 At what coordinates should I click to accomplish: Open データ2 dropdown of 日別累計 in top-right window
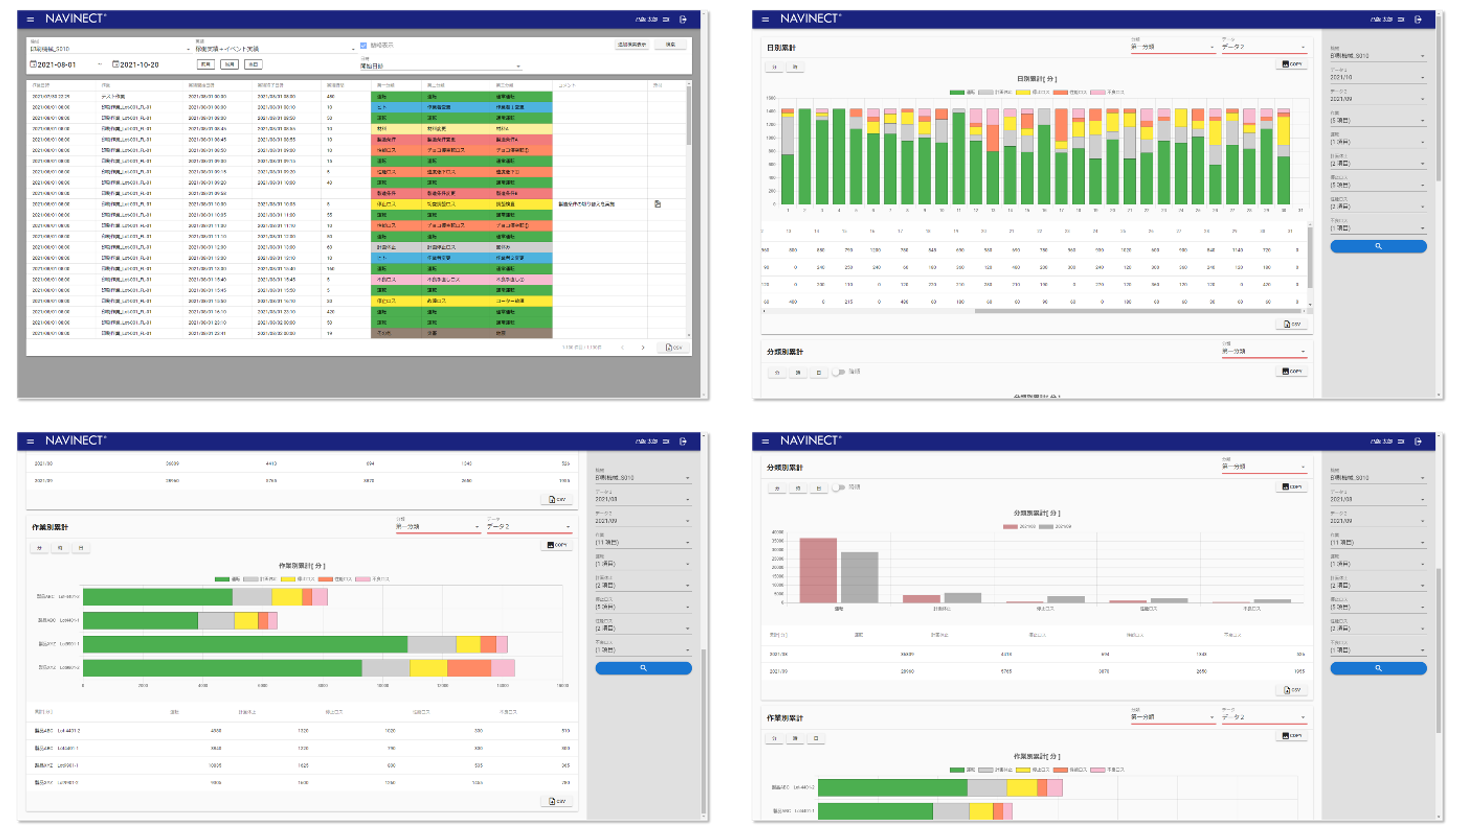tap(1263, 47)
